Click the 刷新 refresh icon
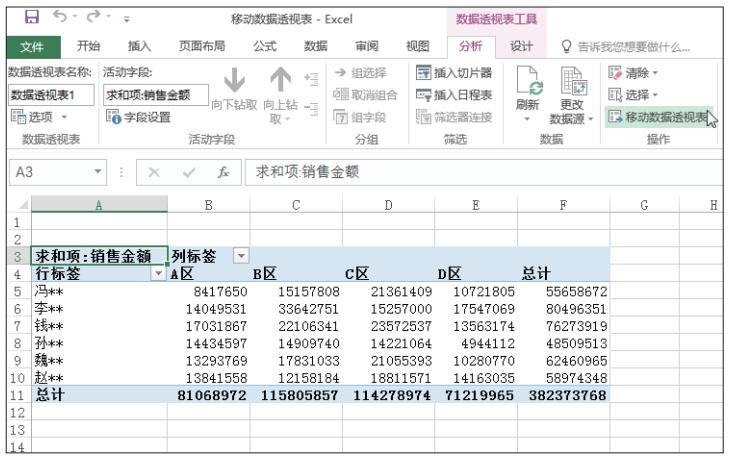The image size is (732, 461). pos(528,81)
